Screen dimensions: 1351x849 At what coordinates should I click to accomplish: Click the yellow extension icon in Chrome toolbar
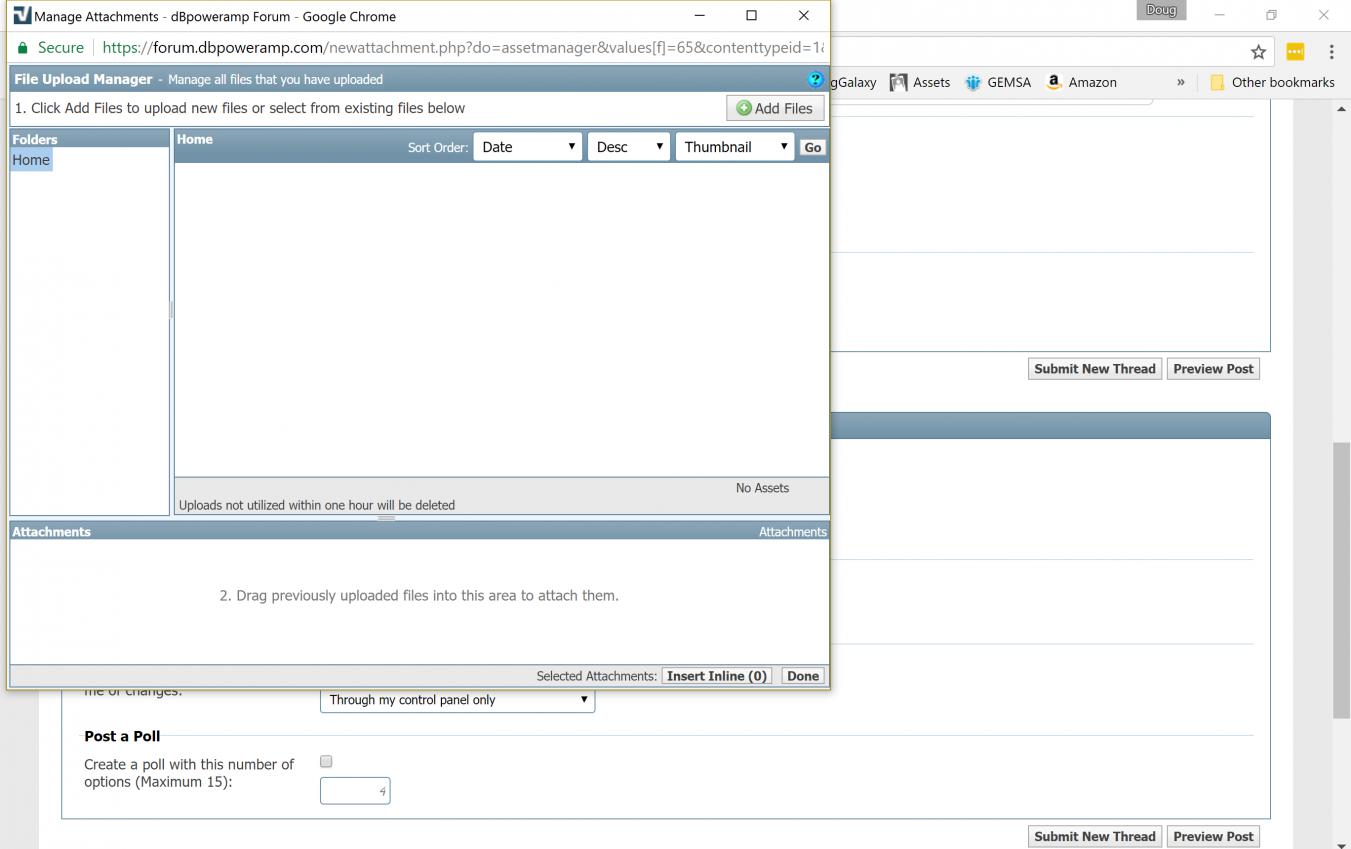(x=1295, y=52)
